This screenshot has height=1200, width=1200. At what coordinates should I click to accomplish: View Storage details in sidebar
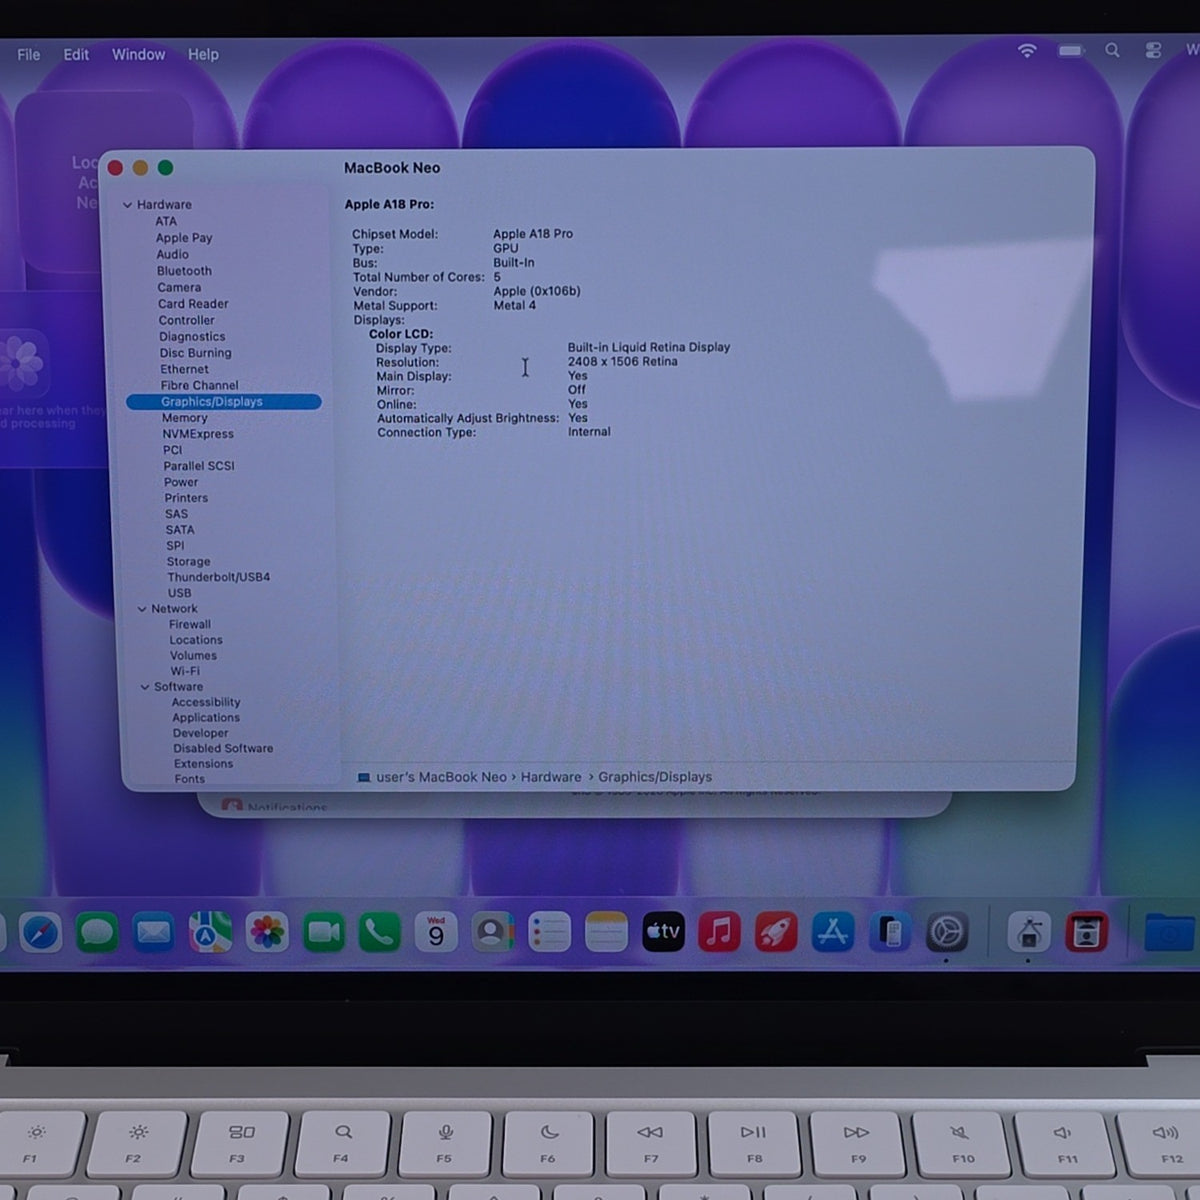189,562
